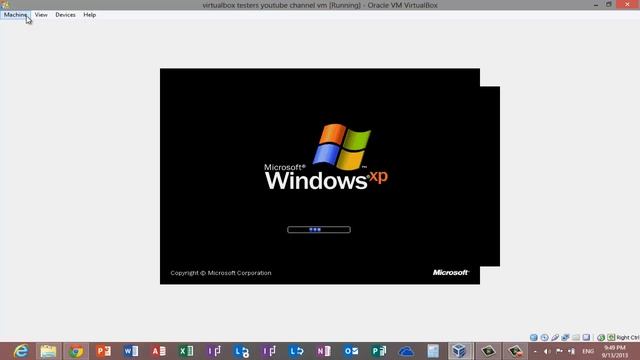Launch Word from the taskbar

[x=131, y=351]
